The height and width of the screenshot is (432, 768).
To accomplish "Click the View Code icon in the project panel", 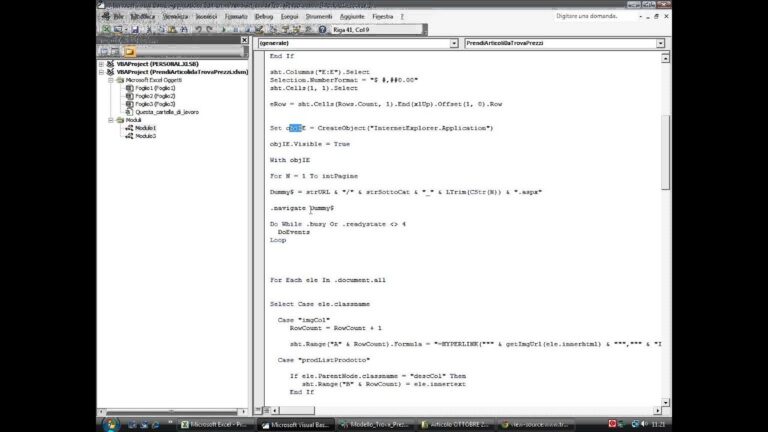I will tap(104, 51).
